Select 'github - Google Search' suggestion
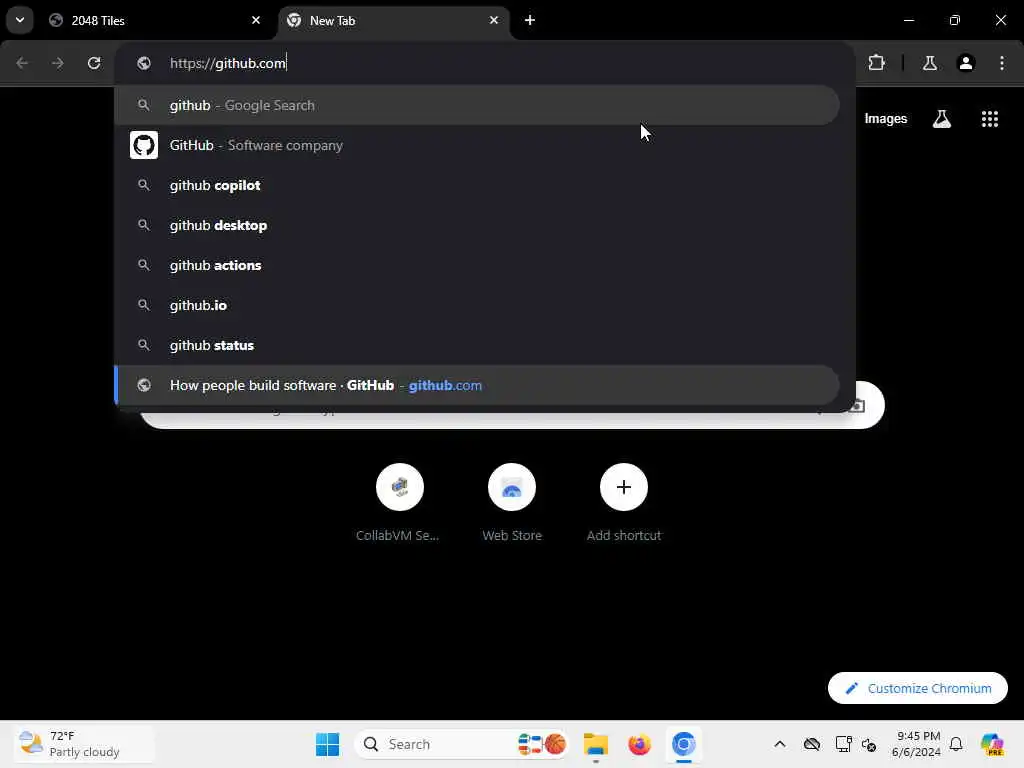The width and height of the screenshot is (1024, 768). coord(477,105)
